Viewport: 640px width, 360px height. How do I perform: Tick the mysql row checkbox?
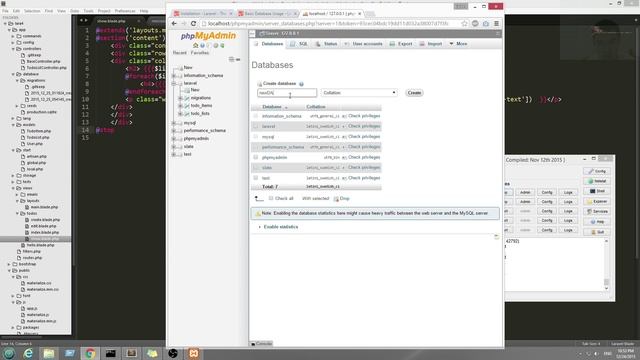(x=256, y=136)
